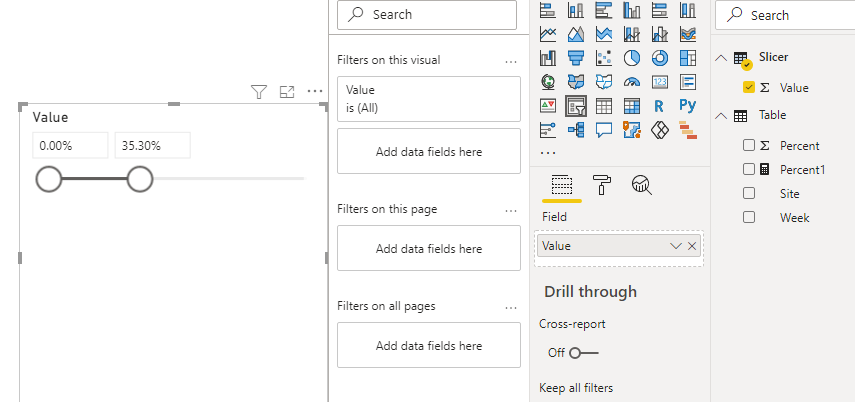Select the Donut chart visualization

pyautogui.click(x=660, y=57)
